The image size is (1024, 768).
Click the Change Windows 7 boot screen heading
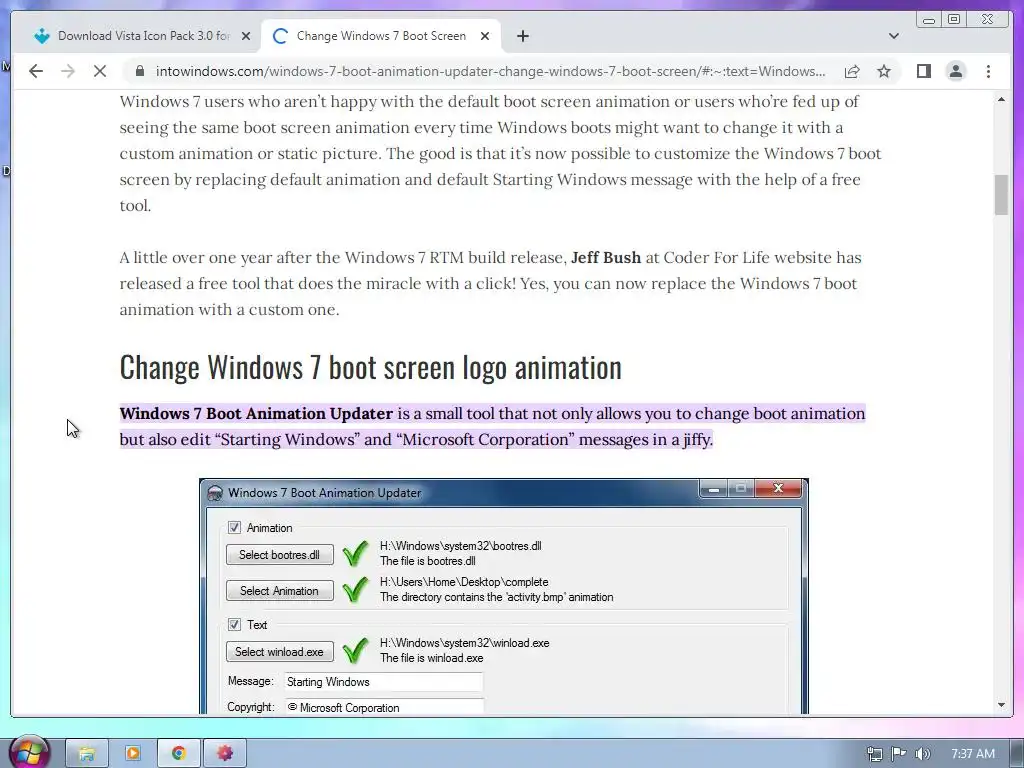pyautogui.click(x=370, y=366)
